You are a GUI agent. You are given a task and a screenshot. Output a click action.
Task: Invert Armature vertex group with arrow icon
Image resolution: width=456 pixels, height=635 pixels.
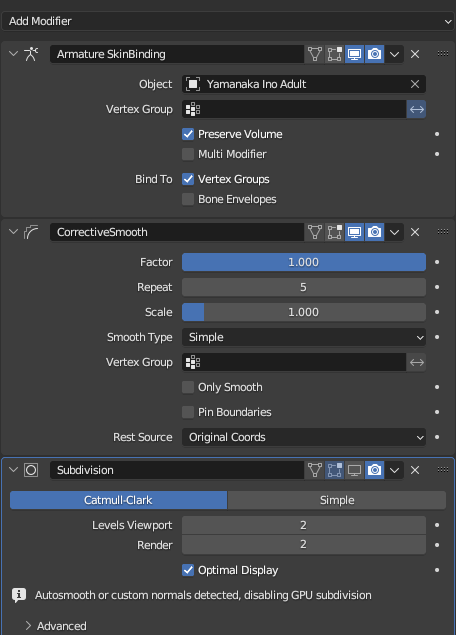pos(416,109)
